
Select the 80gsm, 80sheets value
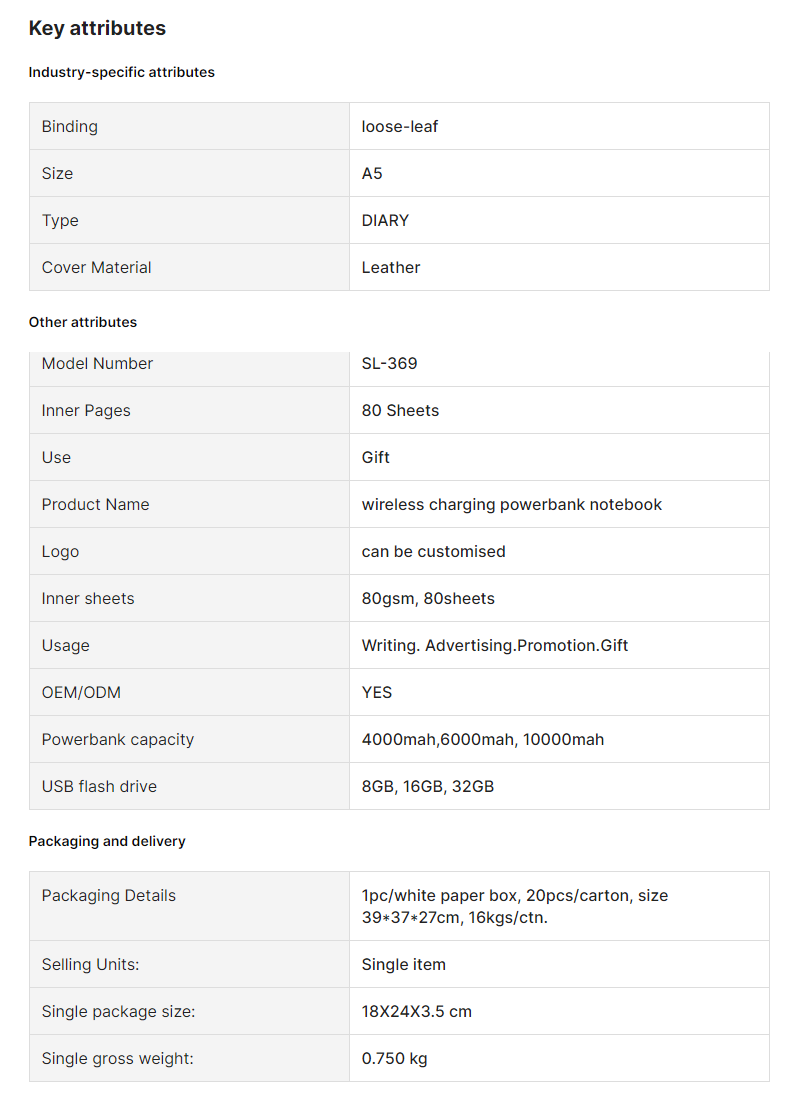428,599
